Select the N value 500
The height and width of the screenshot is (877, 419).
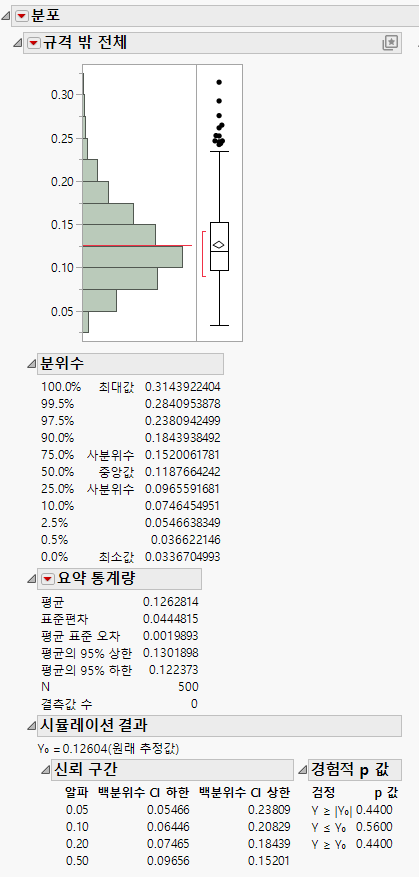pos(189,687)
